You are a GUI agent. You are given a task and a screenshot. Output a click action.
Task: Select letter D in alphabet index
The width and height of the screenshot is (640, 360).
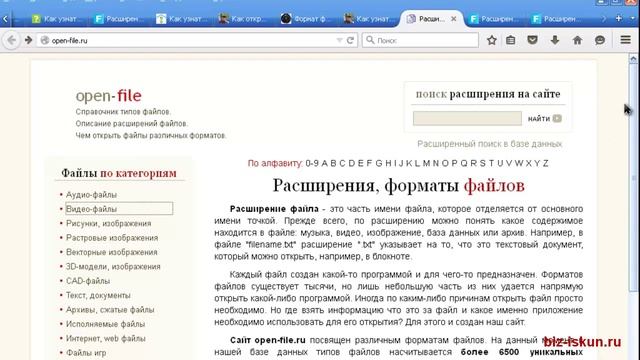[x=351, y=163]
